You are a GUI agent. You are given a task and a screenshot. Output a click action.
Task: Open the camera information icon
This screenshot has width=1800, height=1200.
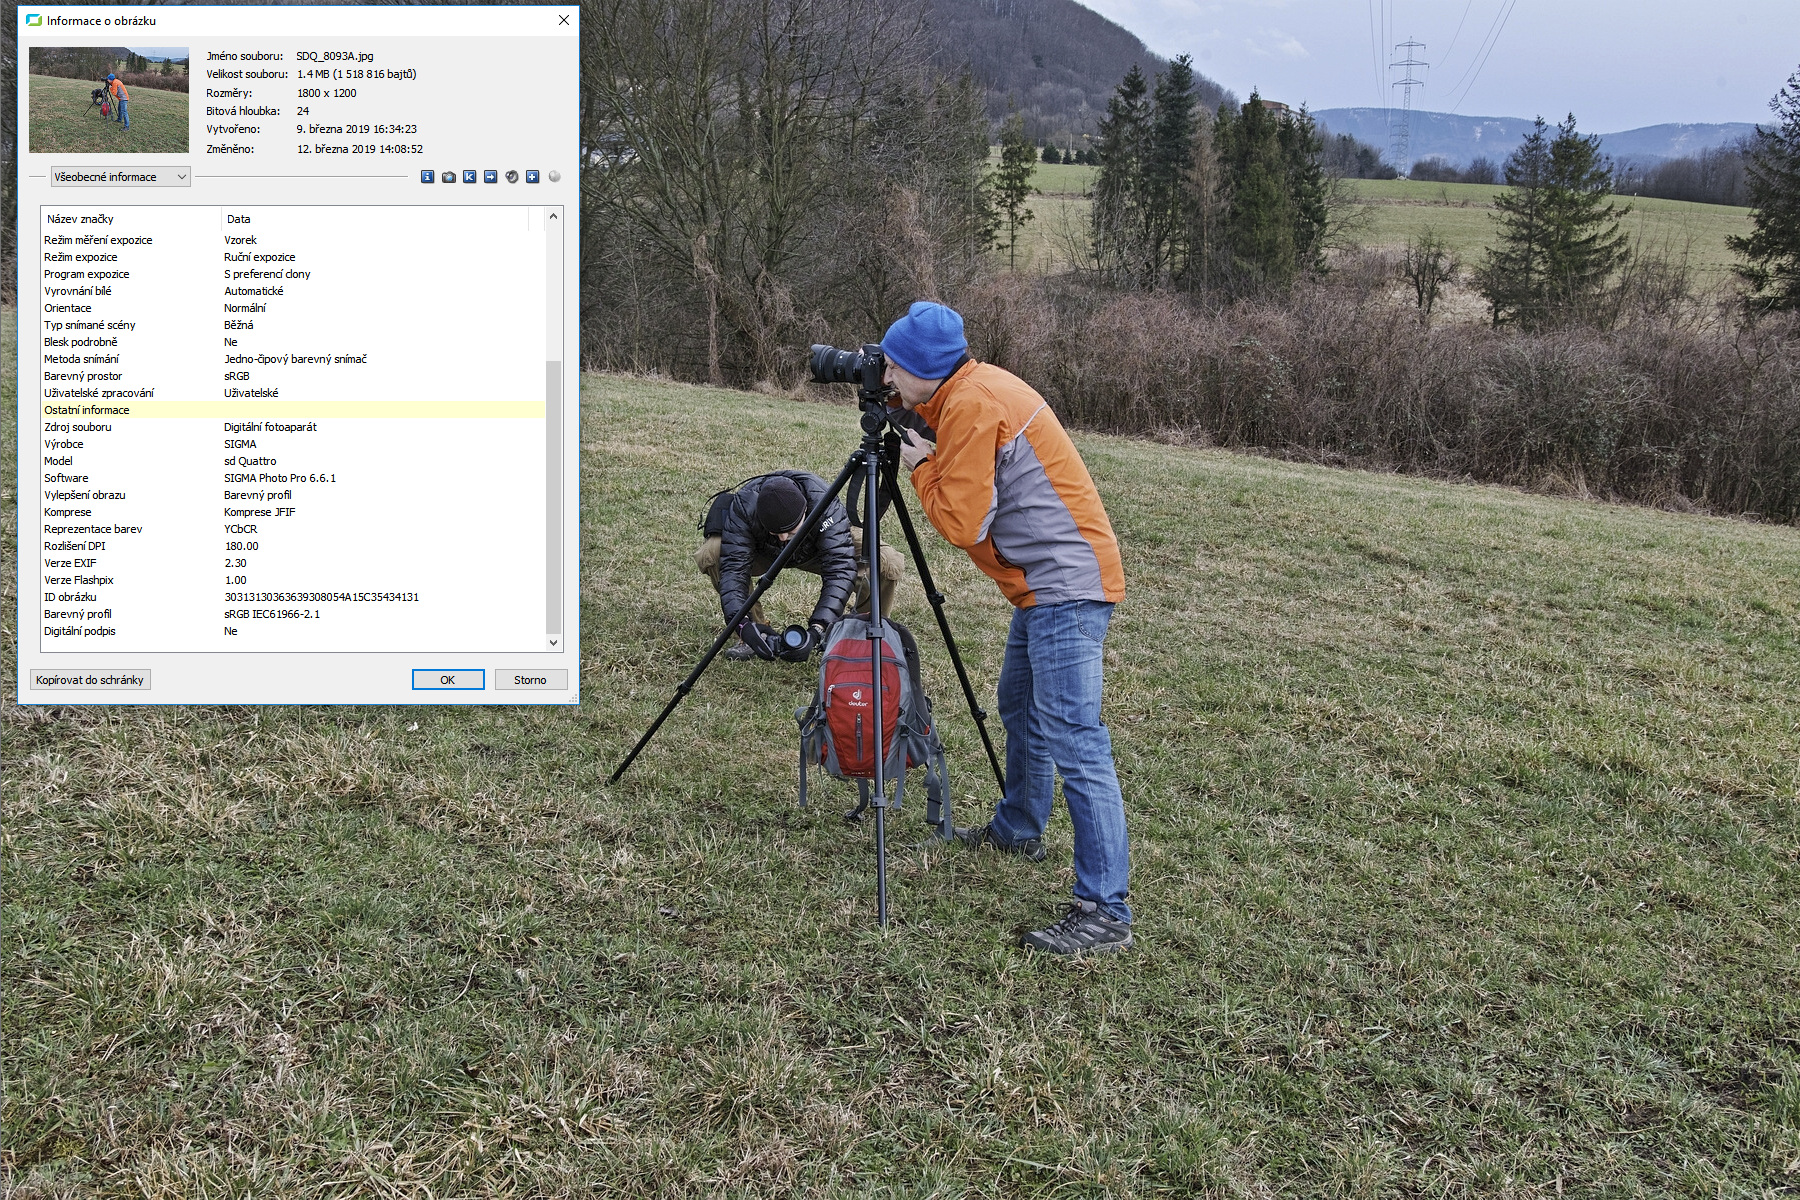449,177
